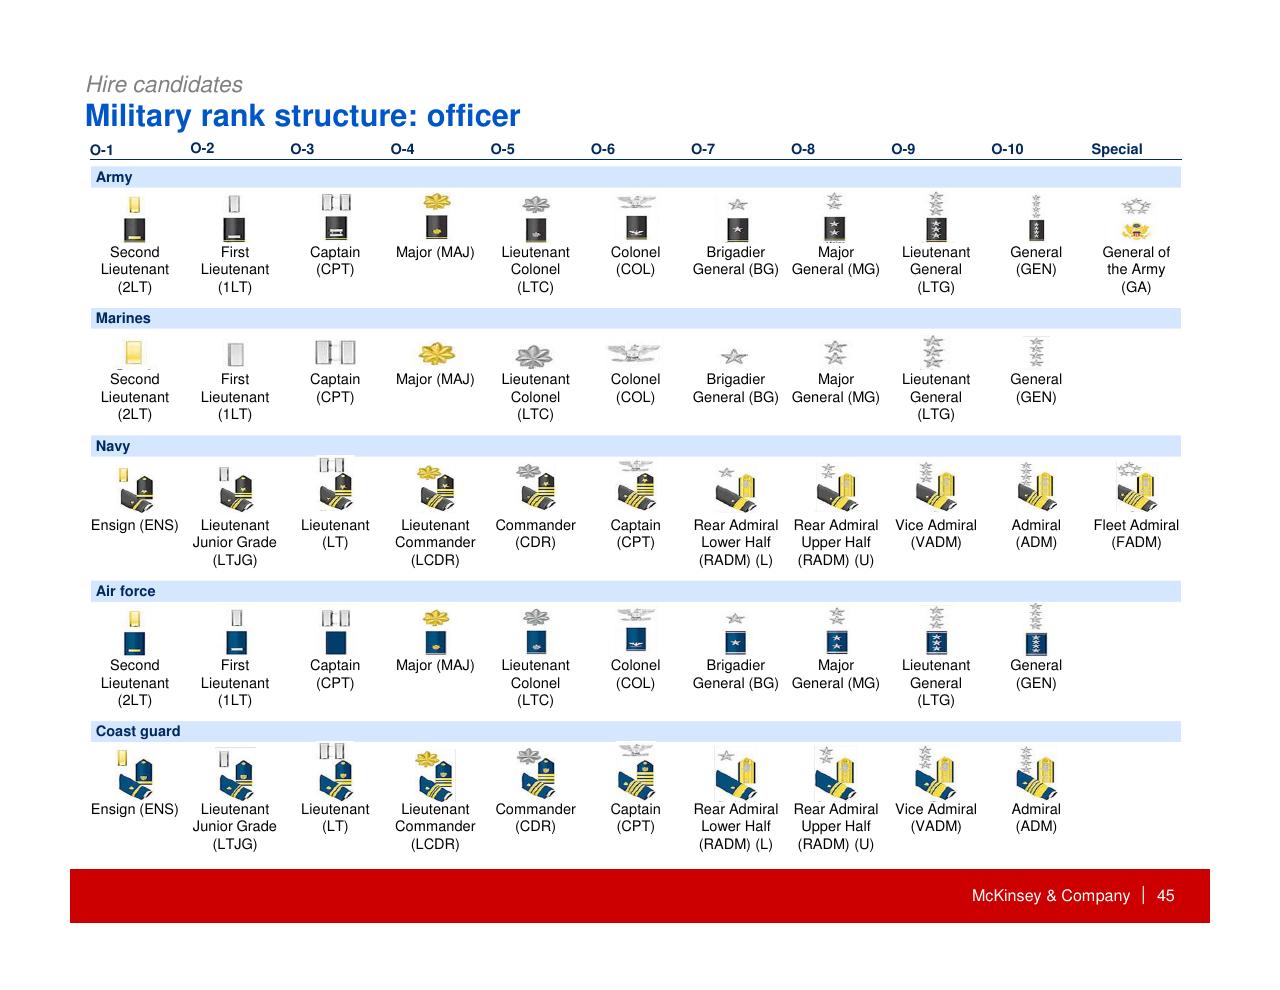
Task: Click the Coast Guard Rear Admiral Lower Half insignia
Action: (x=735, y=773)
